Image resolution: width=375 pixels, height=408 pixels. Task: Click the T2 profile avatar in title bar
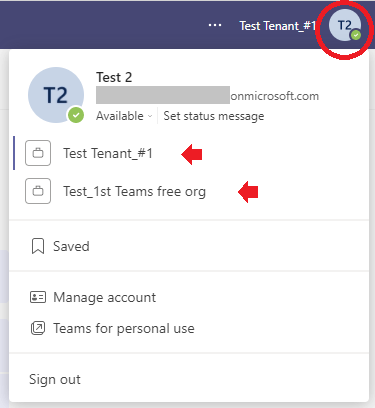345,25
